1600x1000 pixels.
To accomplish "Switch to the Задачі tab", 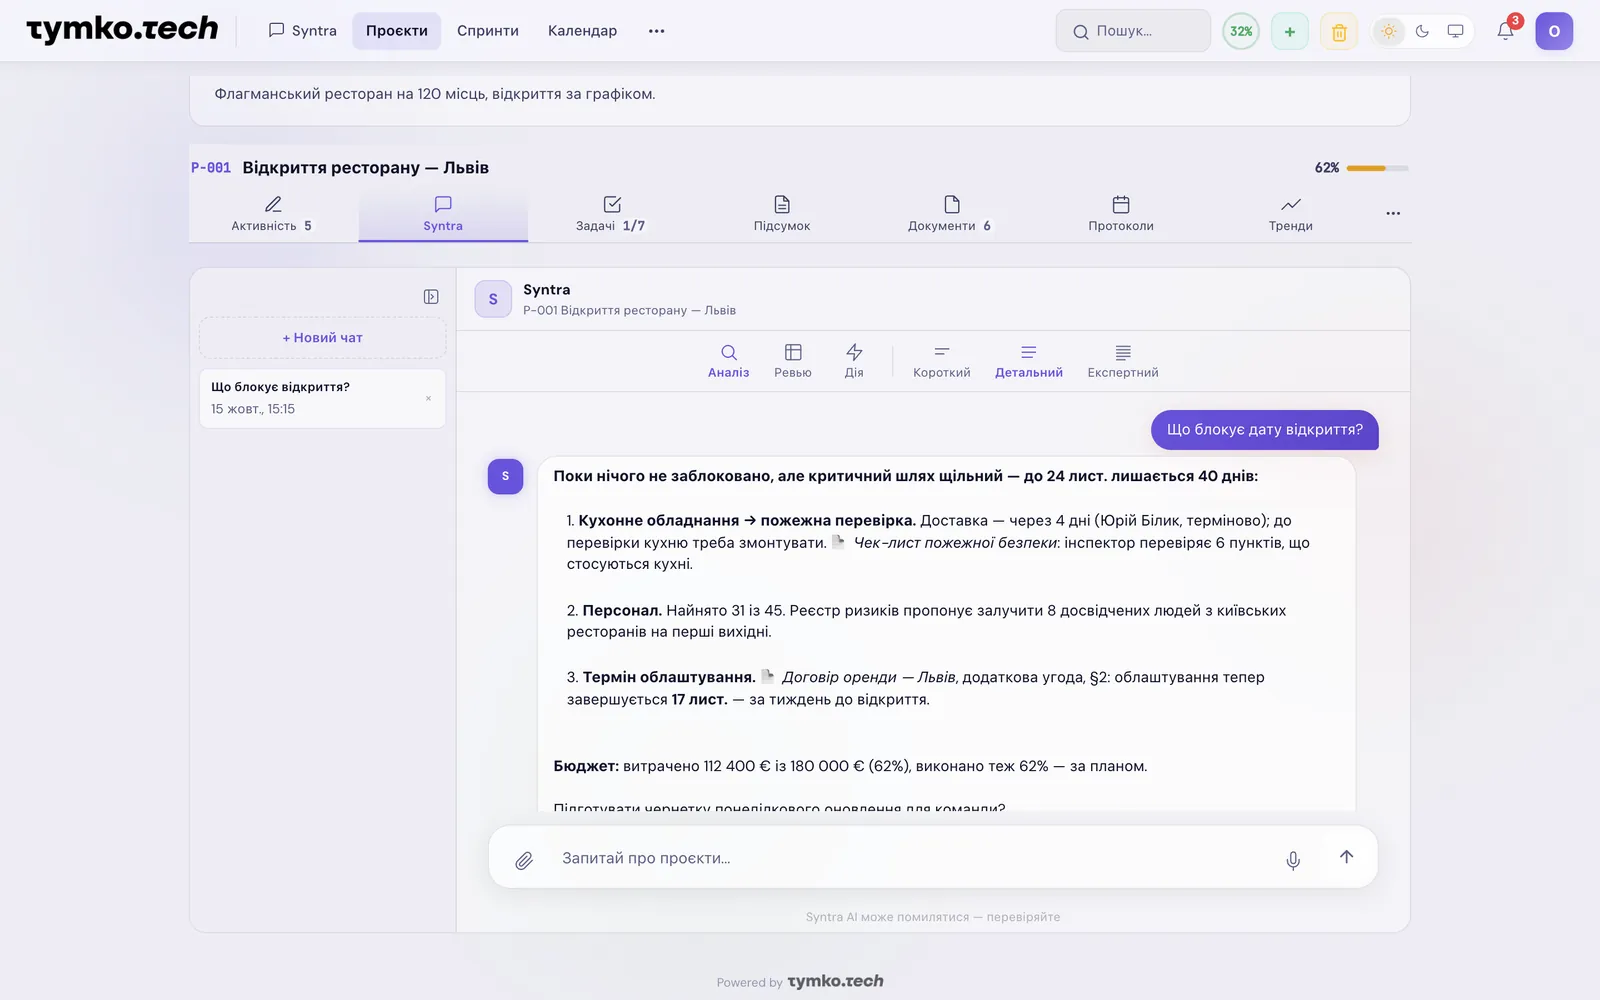I will [x=612, y=214].
